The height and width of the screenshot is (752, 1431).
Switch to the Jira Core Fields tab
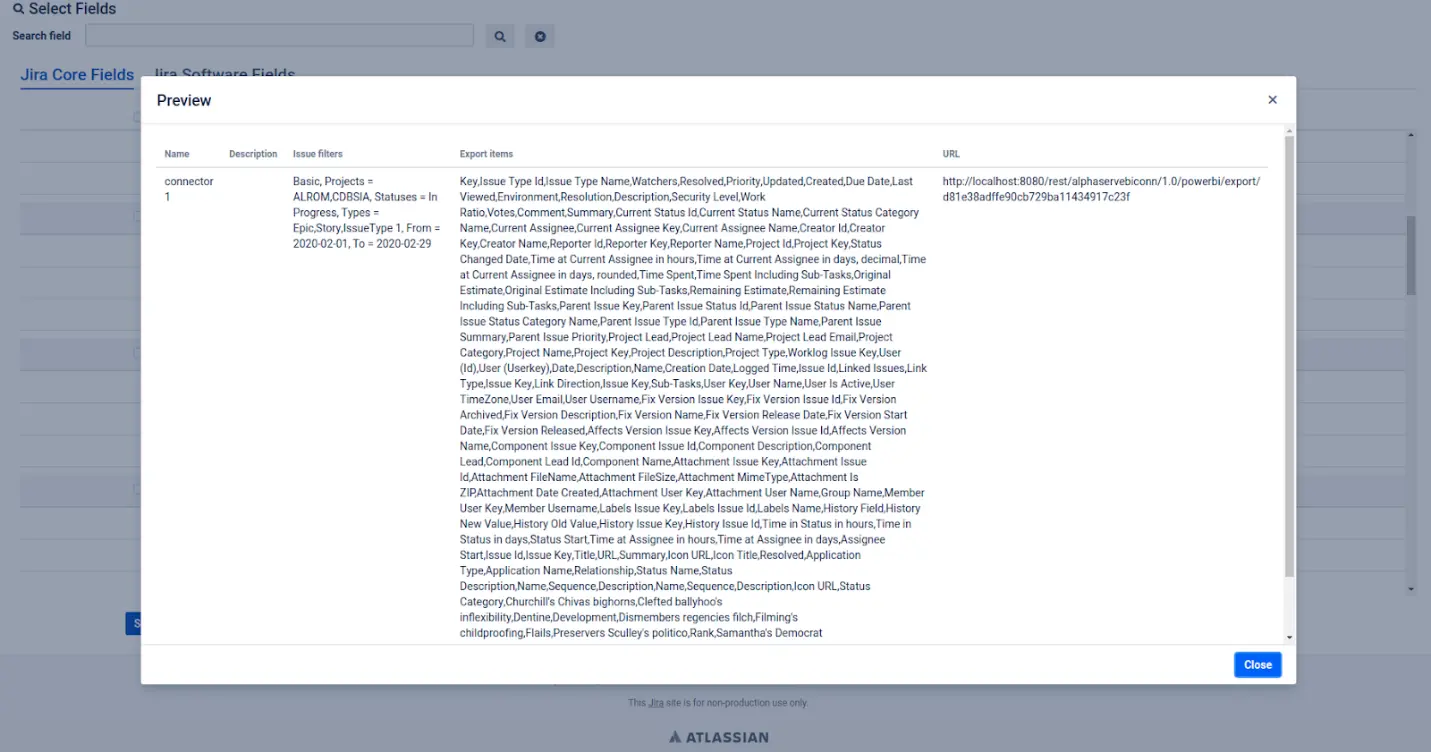pos(77,75)
